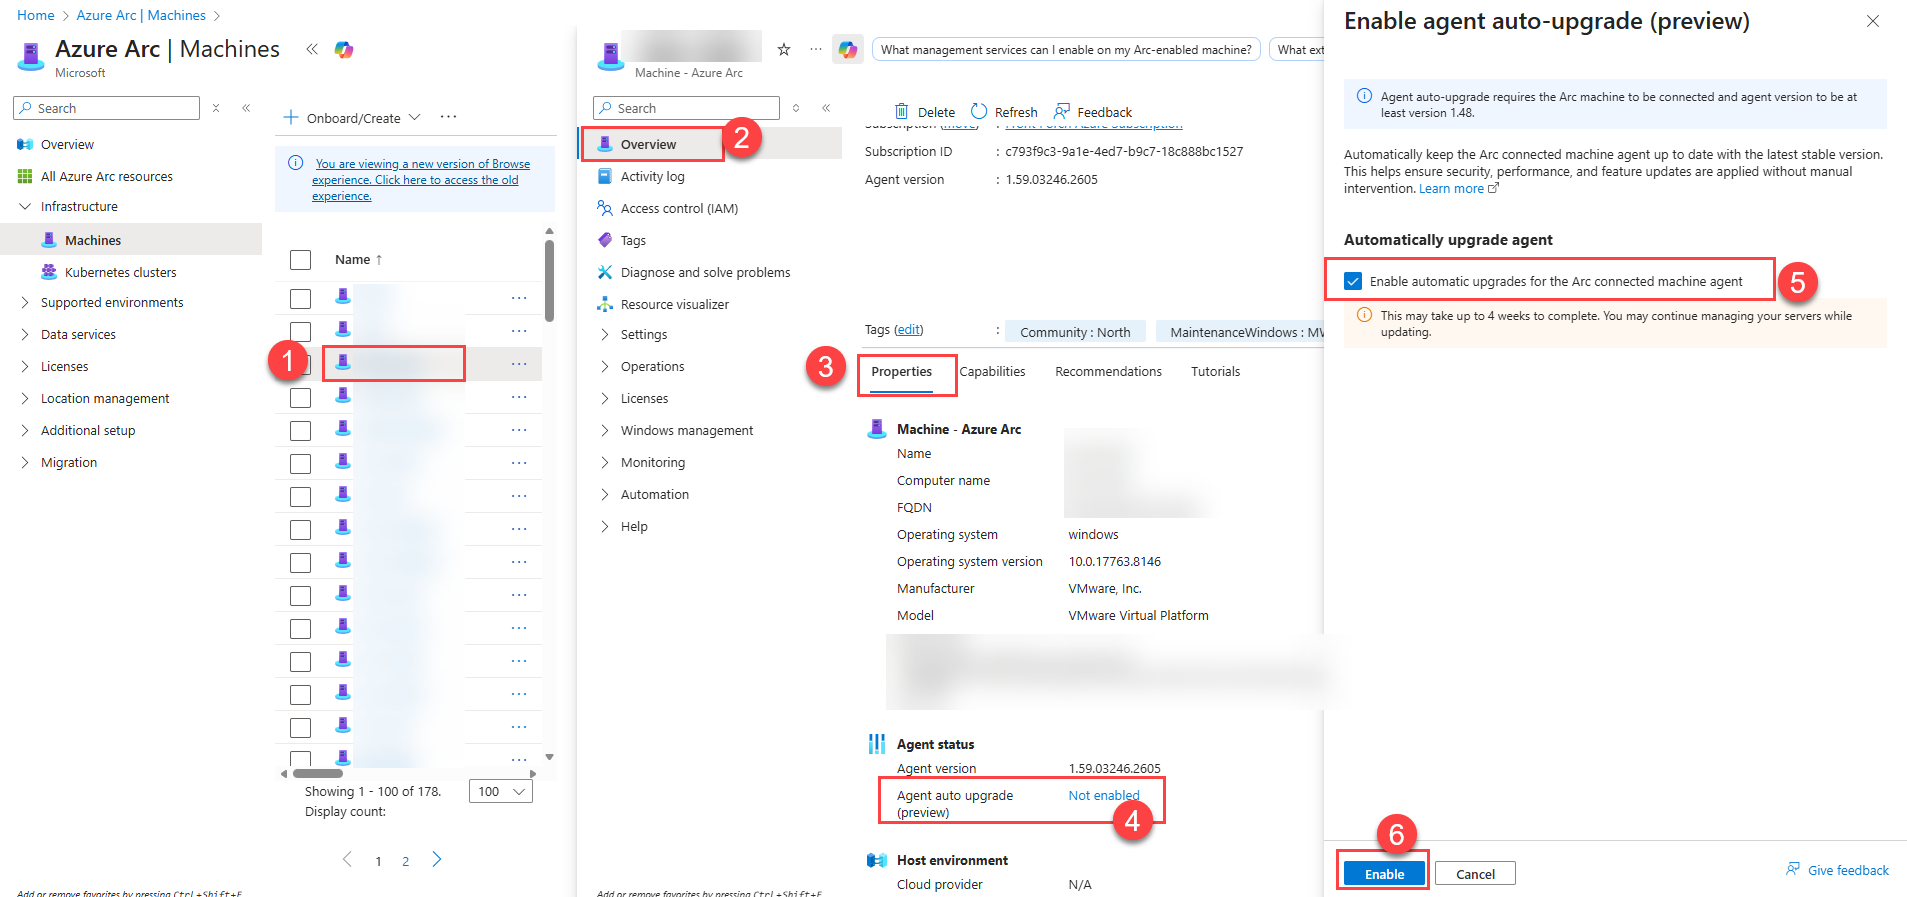
Task: Open Diagnose and solve problems
Action: coord(704,272)
